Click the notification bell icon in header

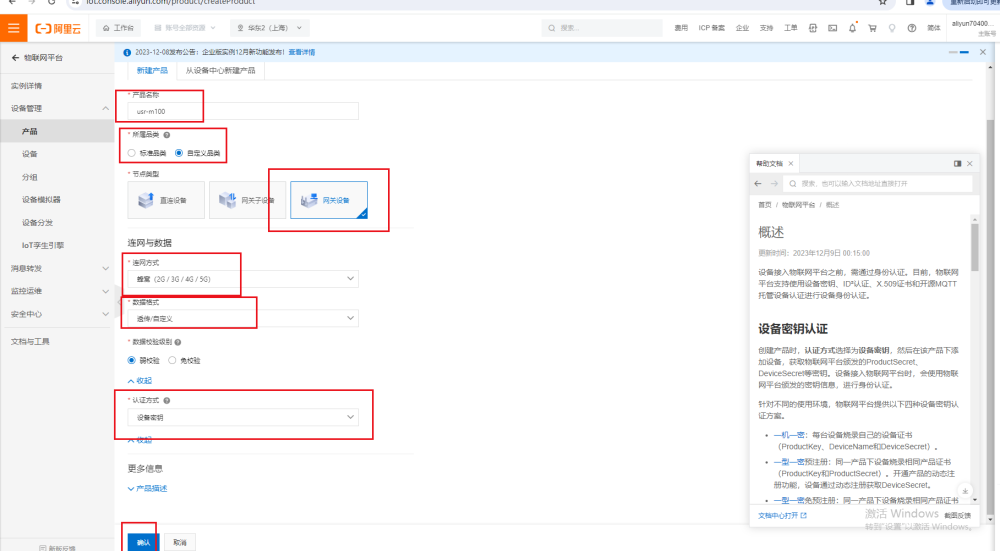coord(851,28)
